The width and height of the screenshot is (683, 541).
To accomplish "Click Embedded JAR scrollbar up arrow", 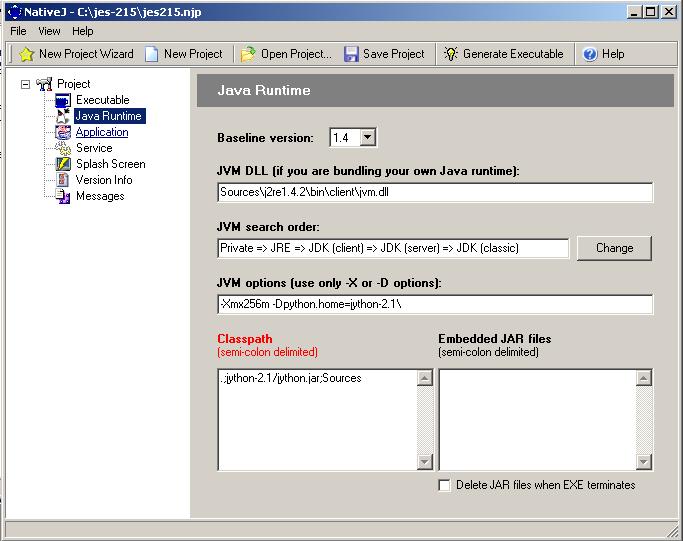I will pos(643,378).
